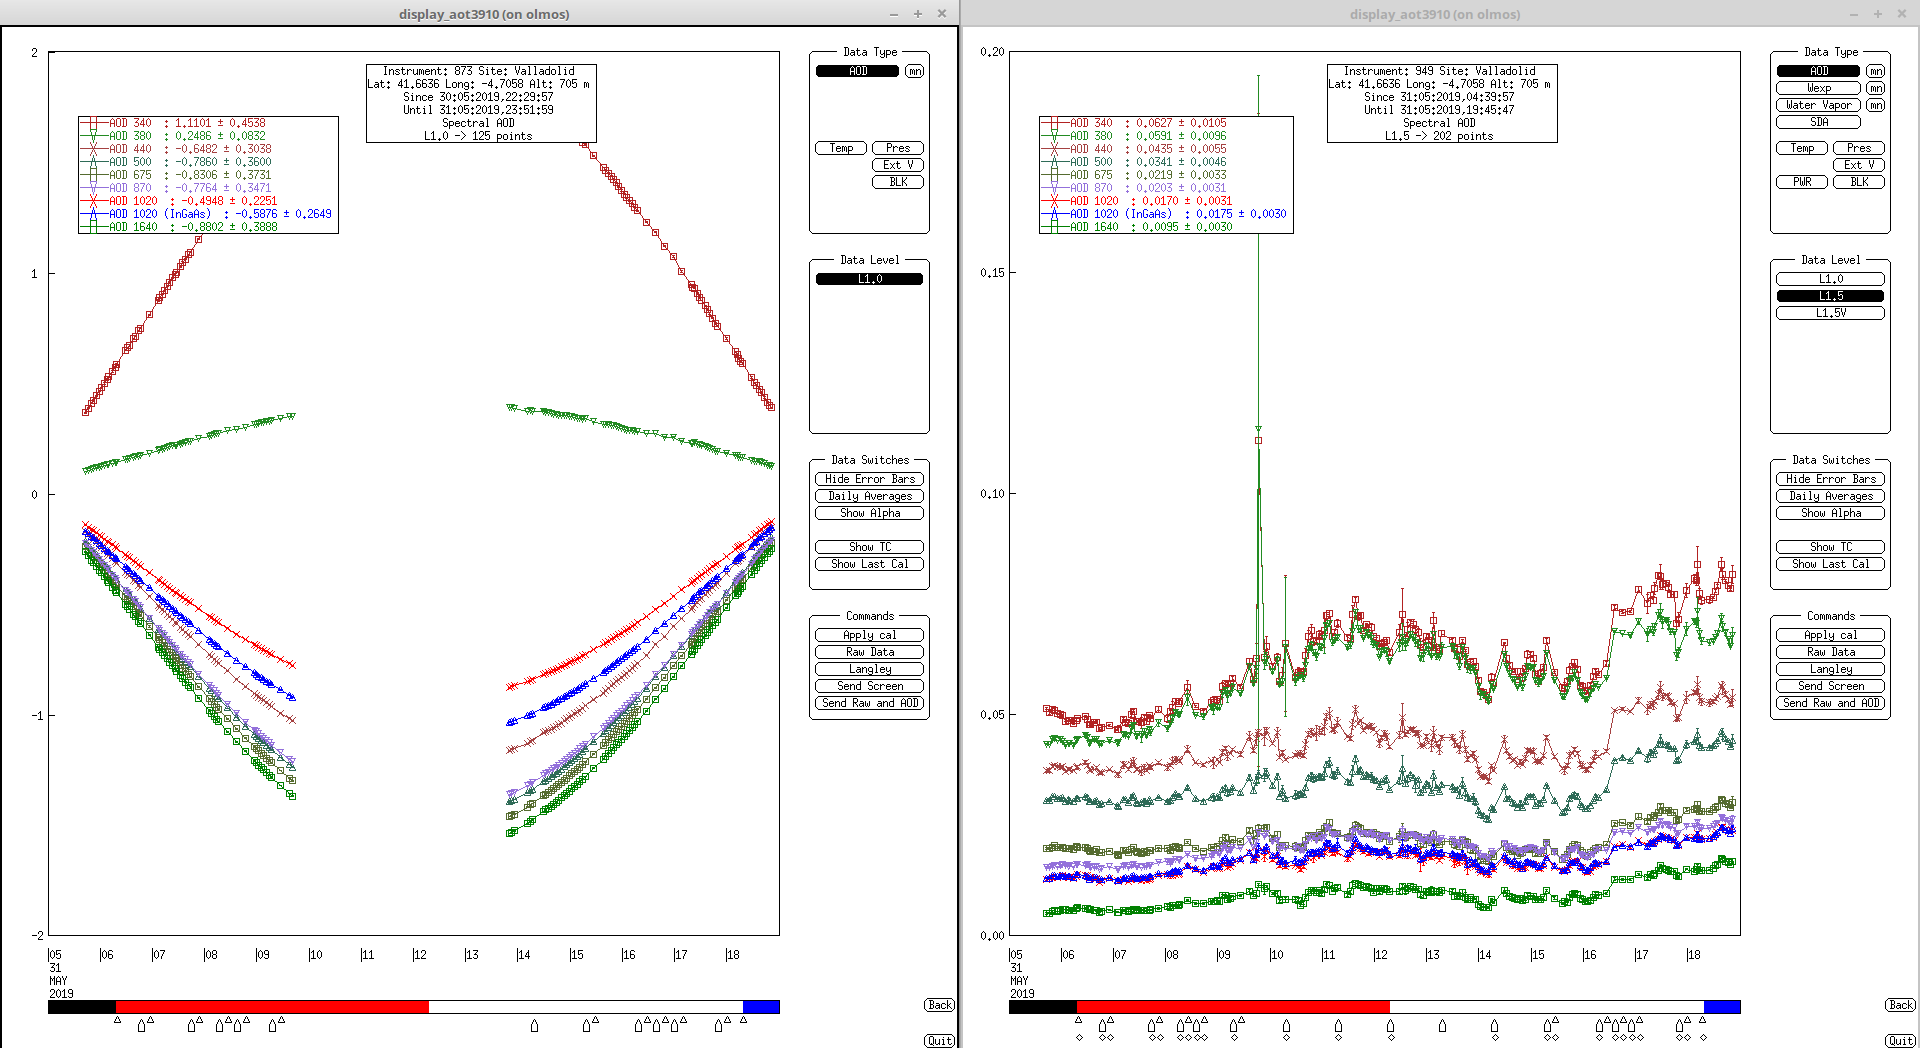Toggle Show Last Cal in right window
The image size is (1920, 1048).
(1831, 564)
